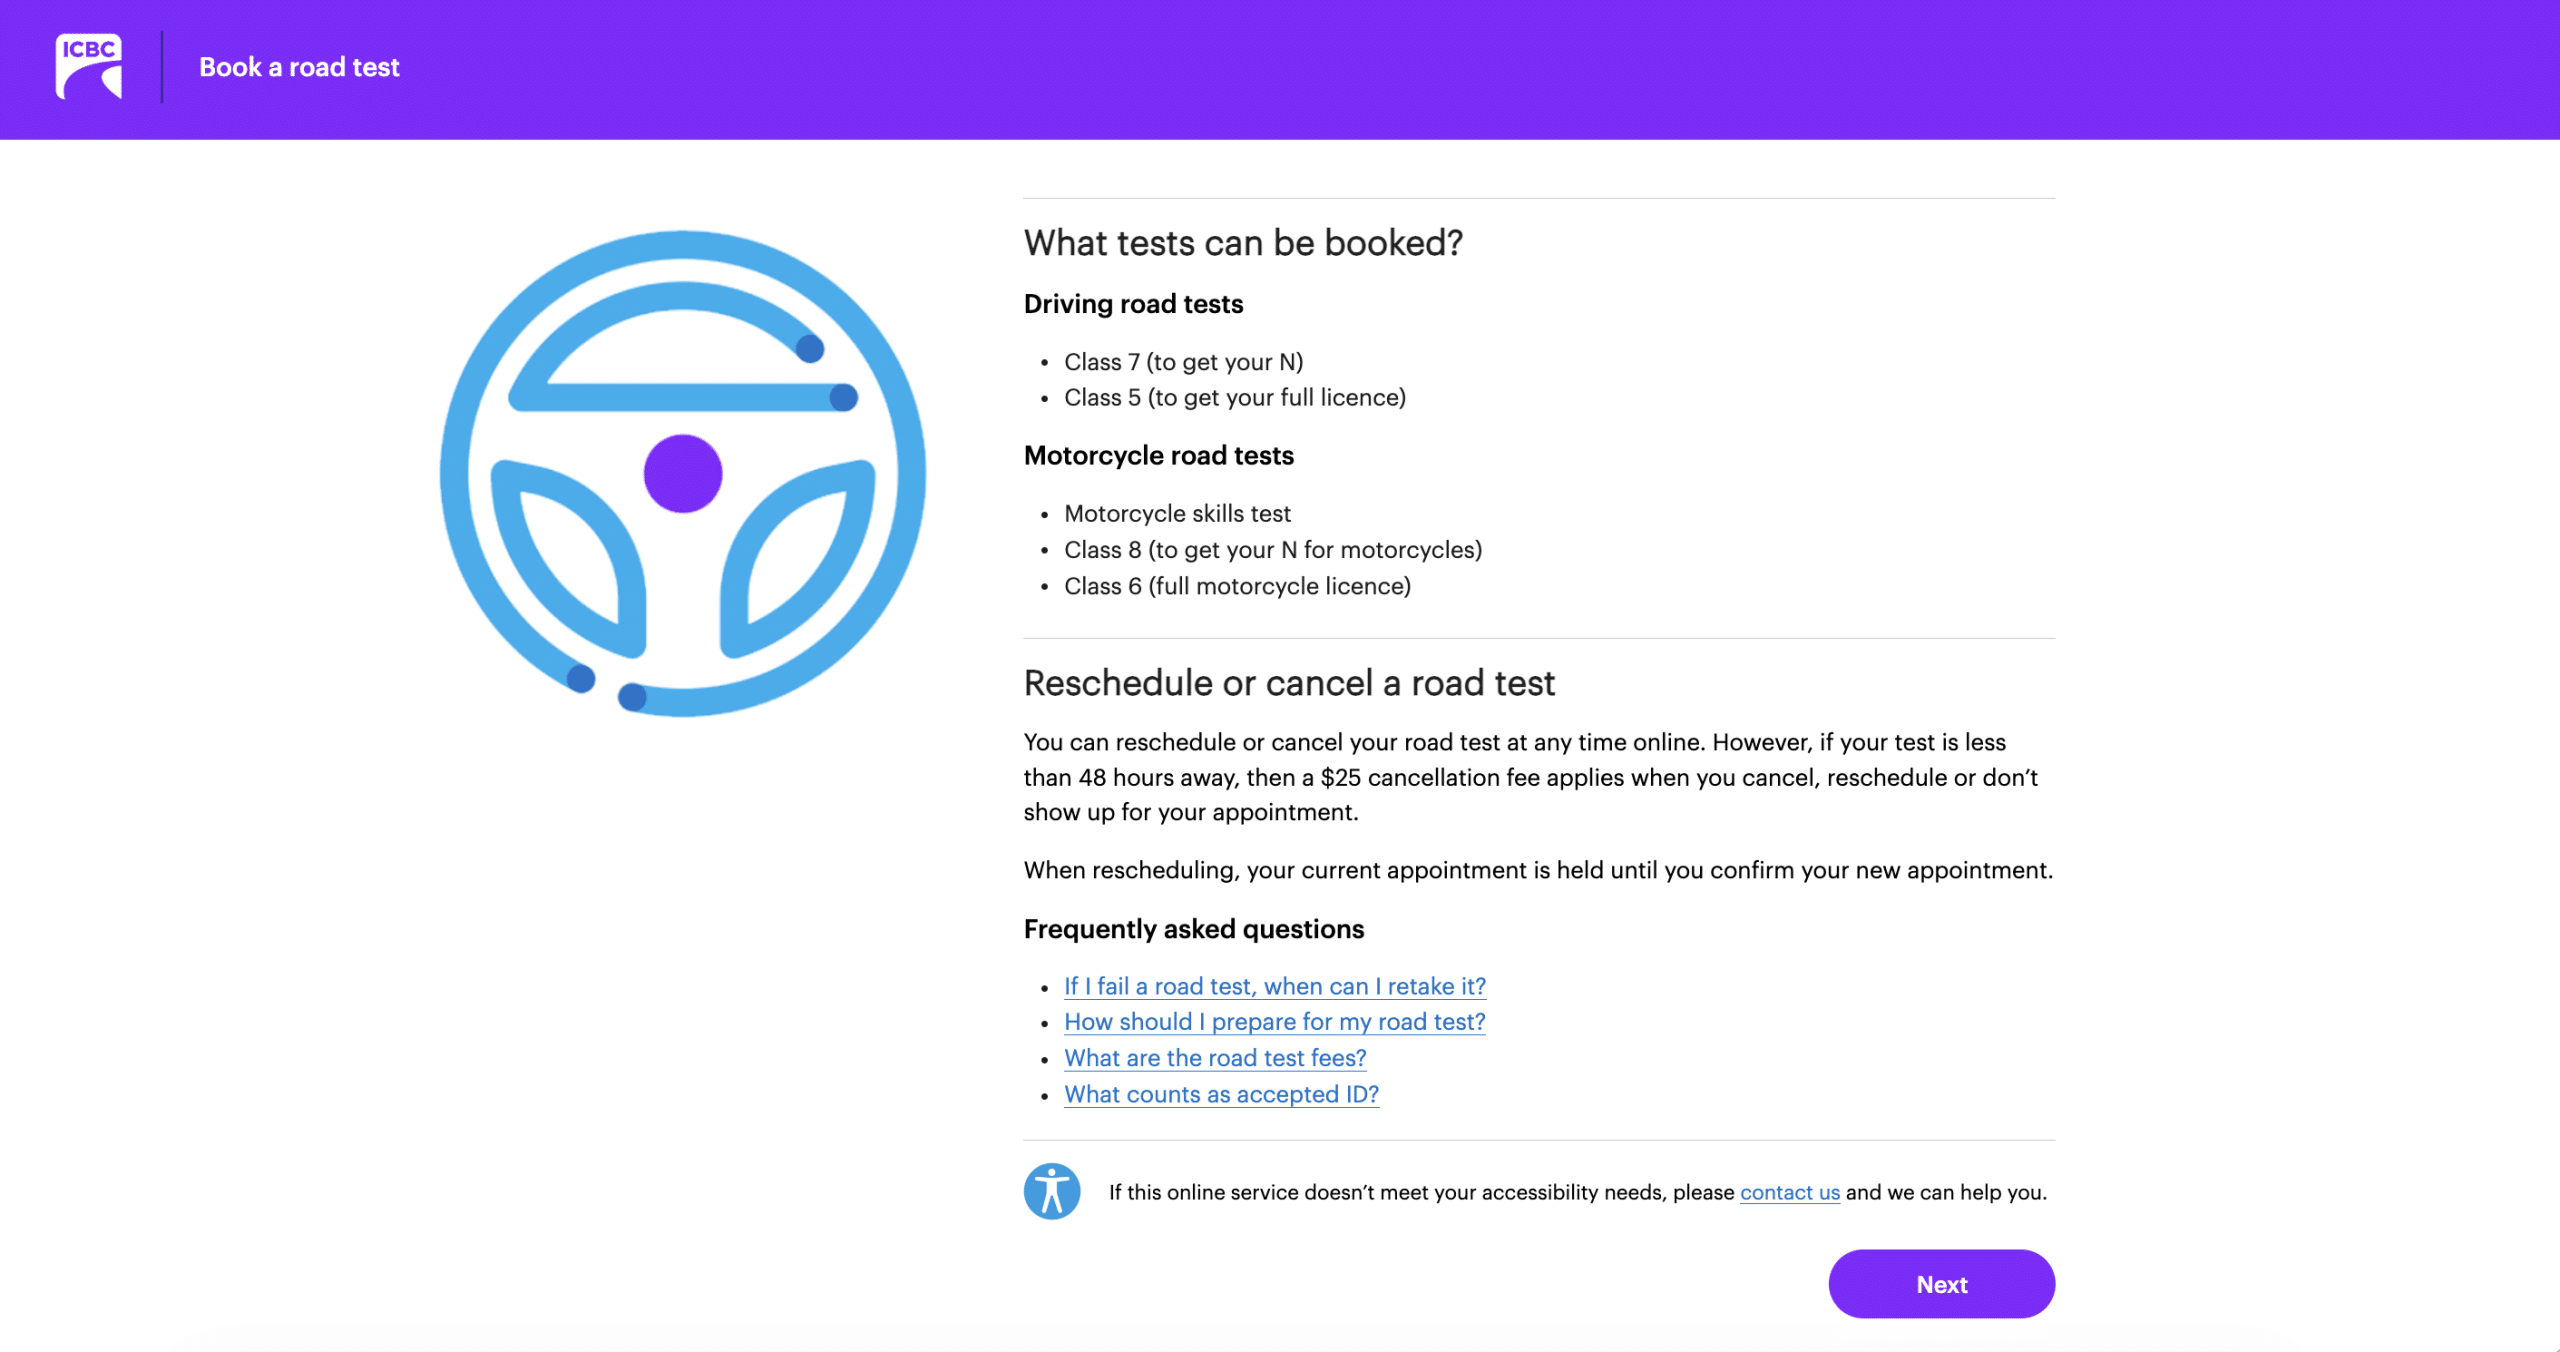This screenshot has width=2560, height=1352.
Task: Click the ICBC logo in the header
Action: (89, 66)
